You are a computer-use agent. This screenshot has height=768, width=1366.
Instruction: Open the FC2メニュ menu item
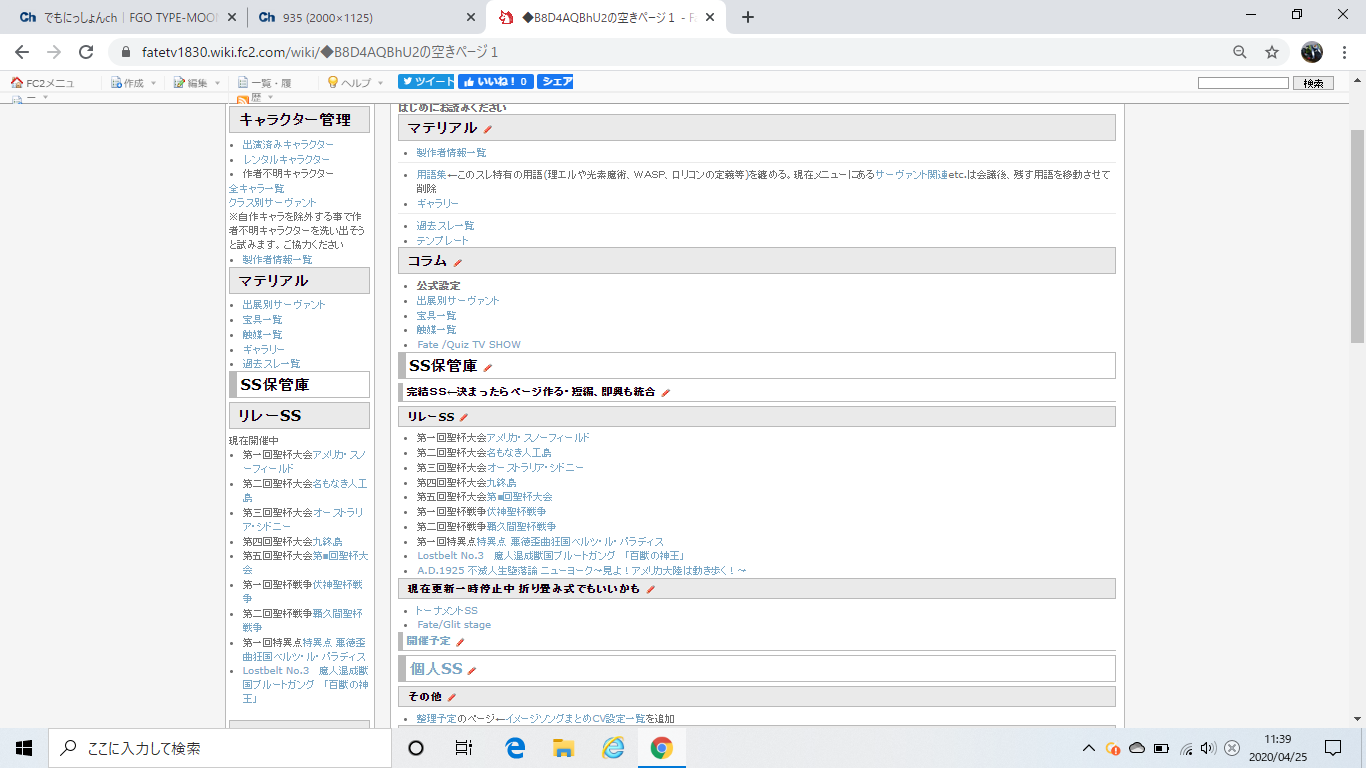tap(43, 83)
